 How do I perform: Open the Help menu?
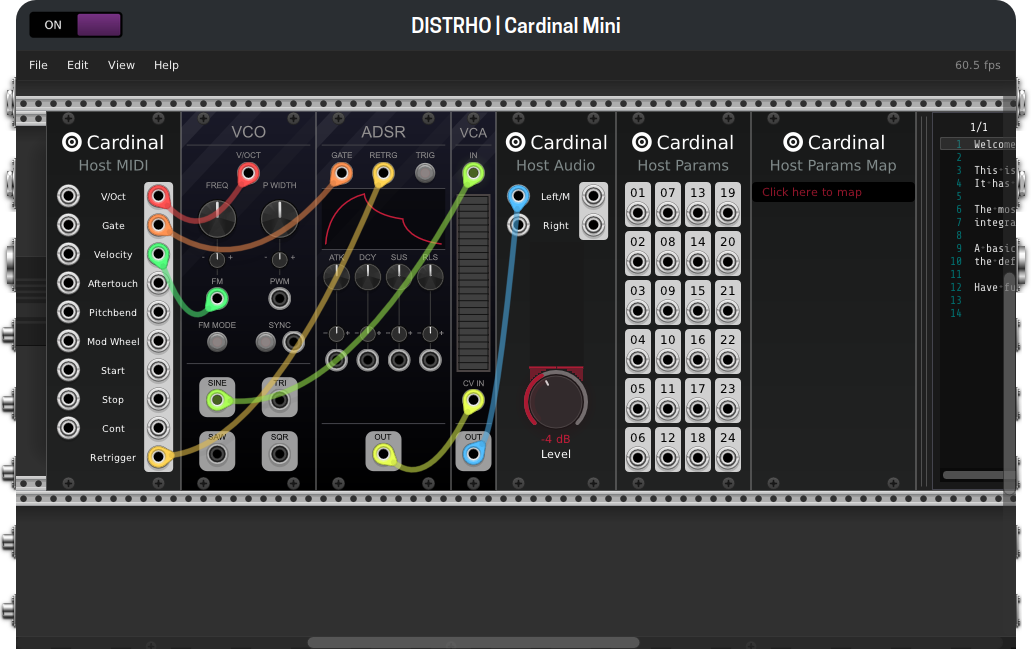[x=166, y=65]
